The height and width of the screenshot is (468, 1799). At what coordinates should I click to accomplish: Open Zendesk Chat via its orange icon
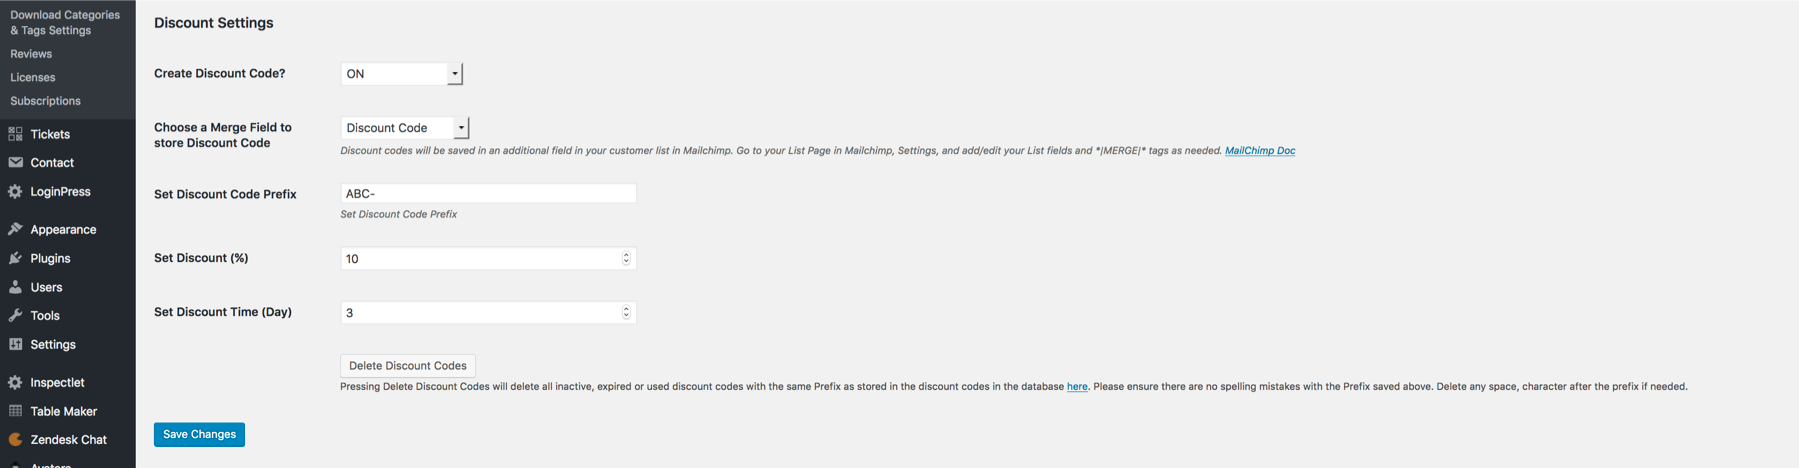point(15,439)
